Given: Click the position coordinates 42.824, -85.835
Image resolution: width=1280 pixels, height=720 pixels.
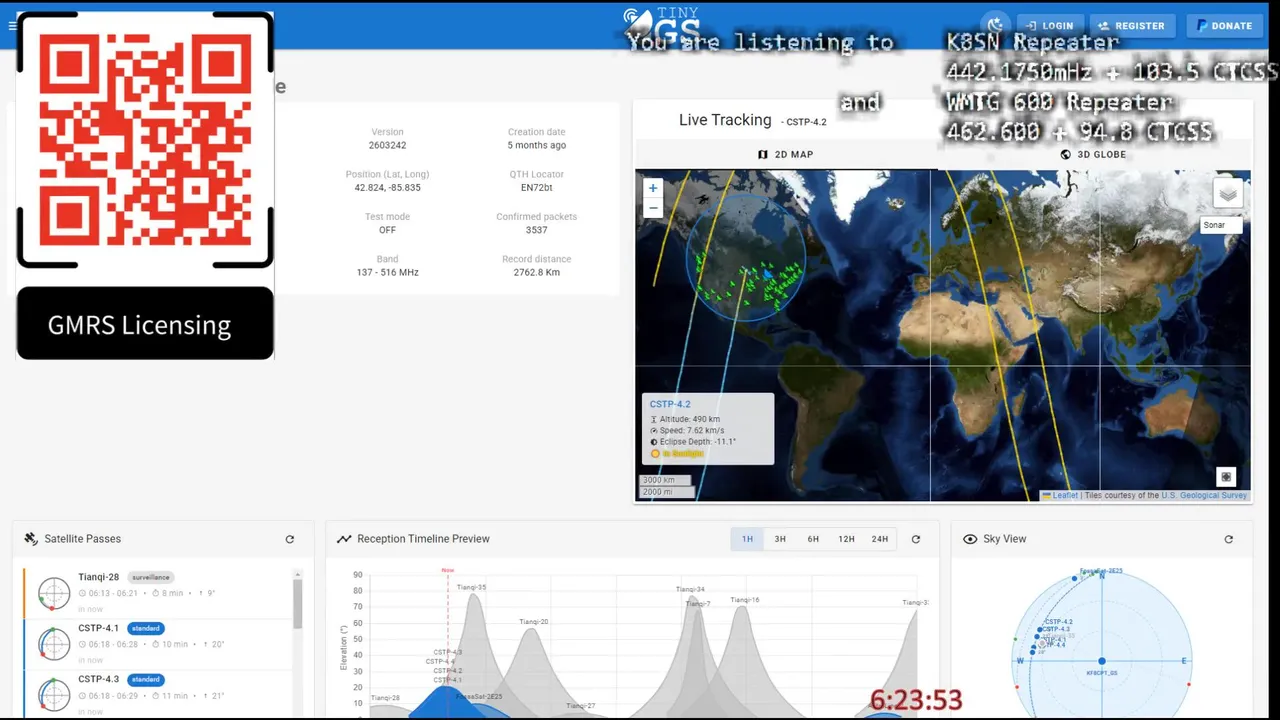Looking at the screenshot, I should tap(388, 188).
